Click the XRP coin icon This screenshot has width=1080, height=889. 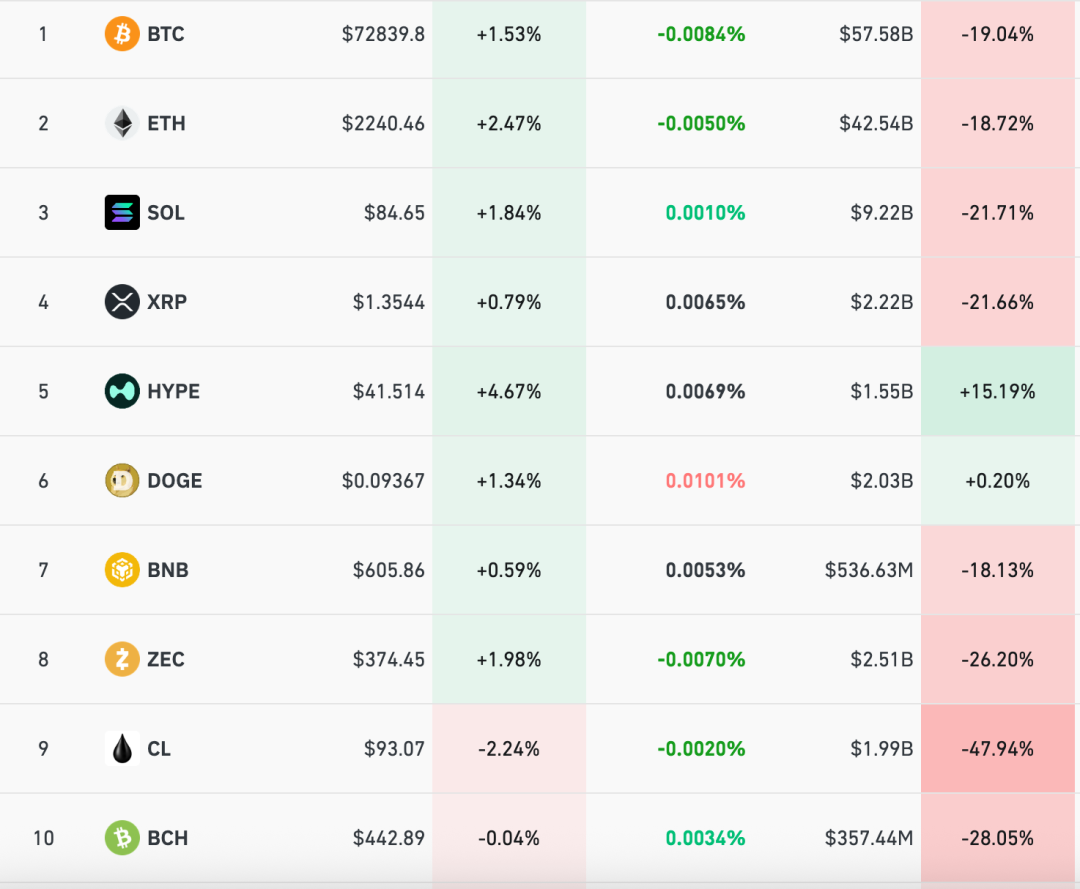tap(122, 302)
